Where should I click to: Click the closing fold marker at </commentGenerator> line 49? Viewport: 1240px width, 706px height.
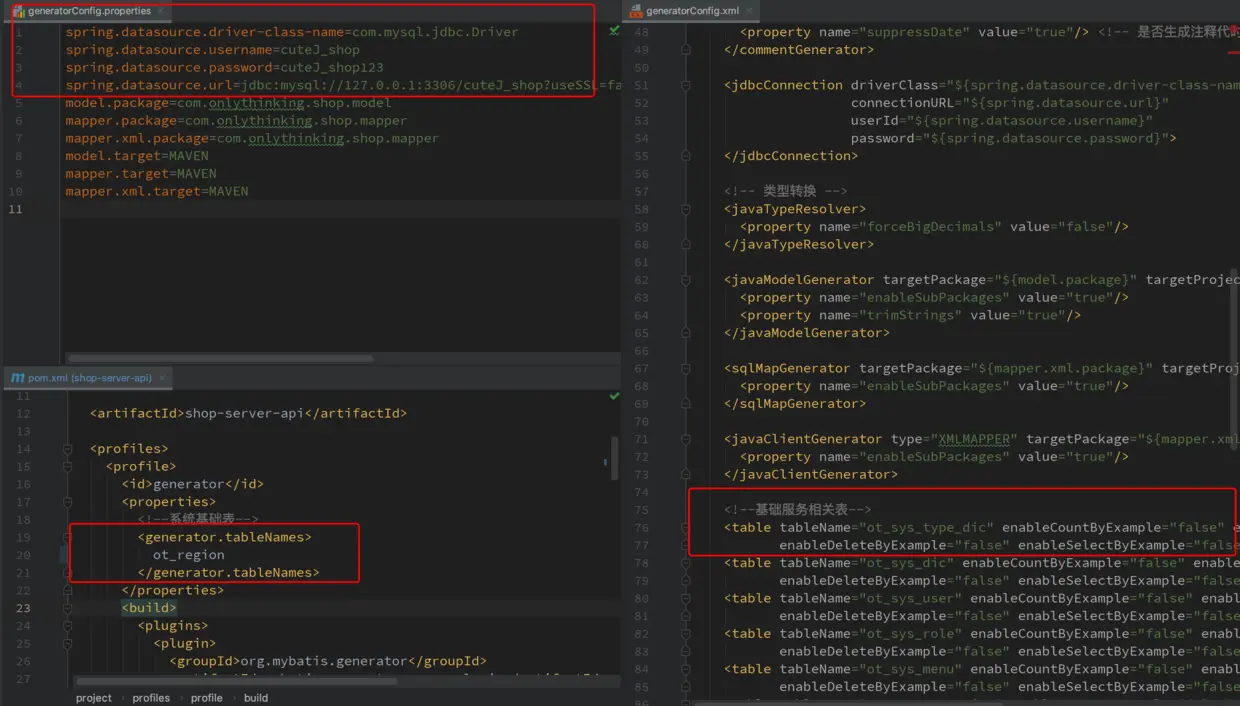pyautogui.click(x=687, y=49)
